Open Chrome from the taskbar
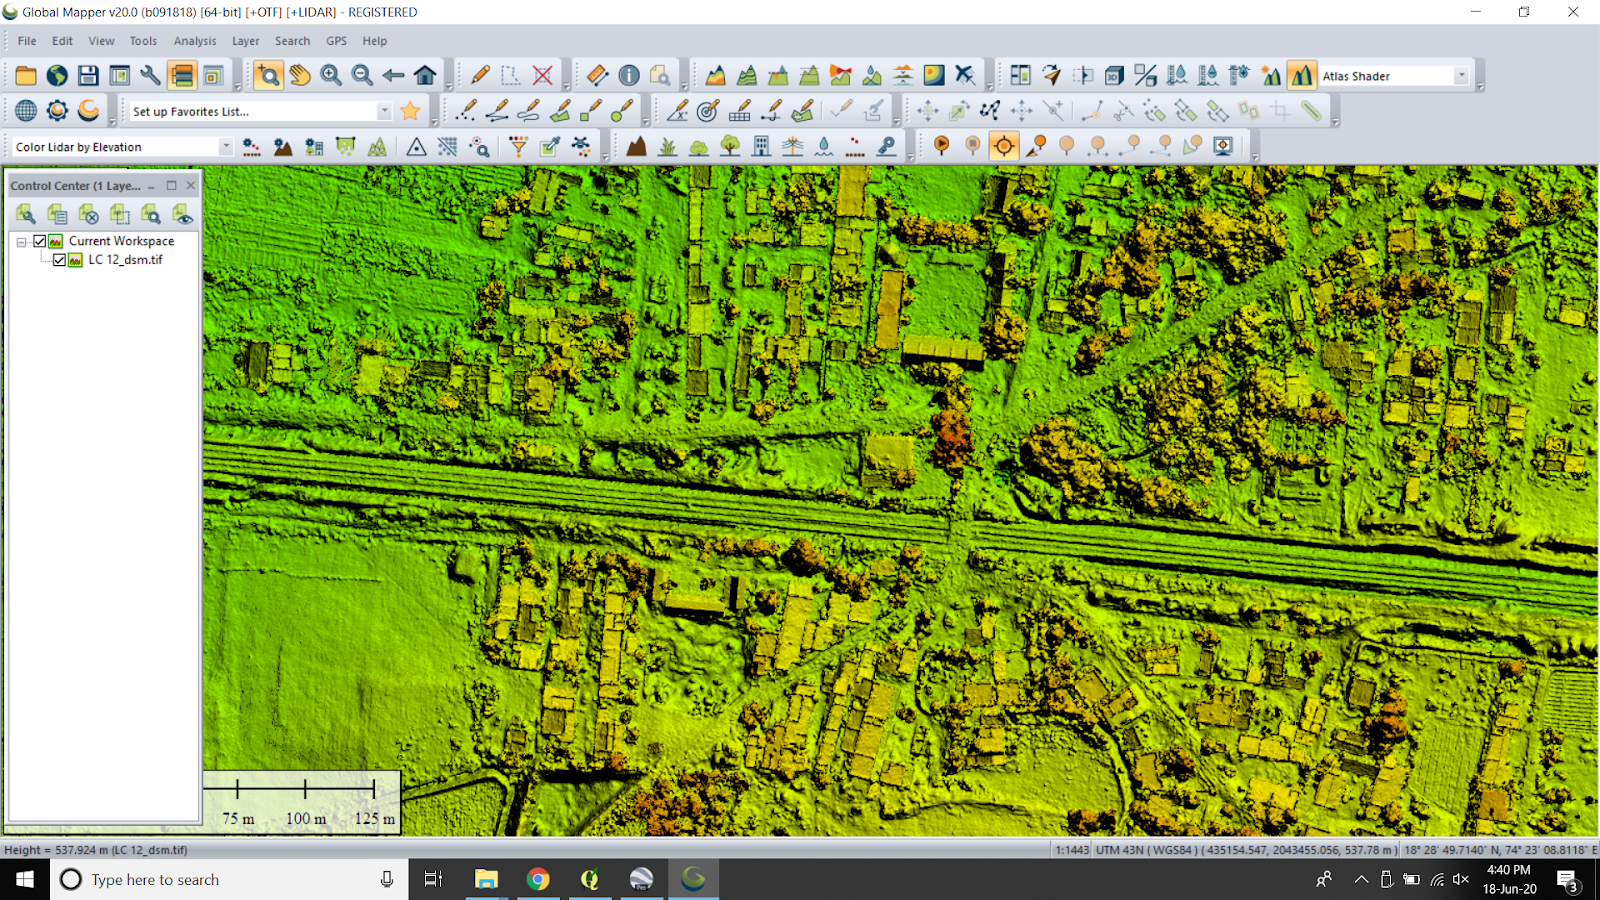 pyautogui.click(x=538, y=879)
